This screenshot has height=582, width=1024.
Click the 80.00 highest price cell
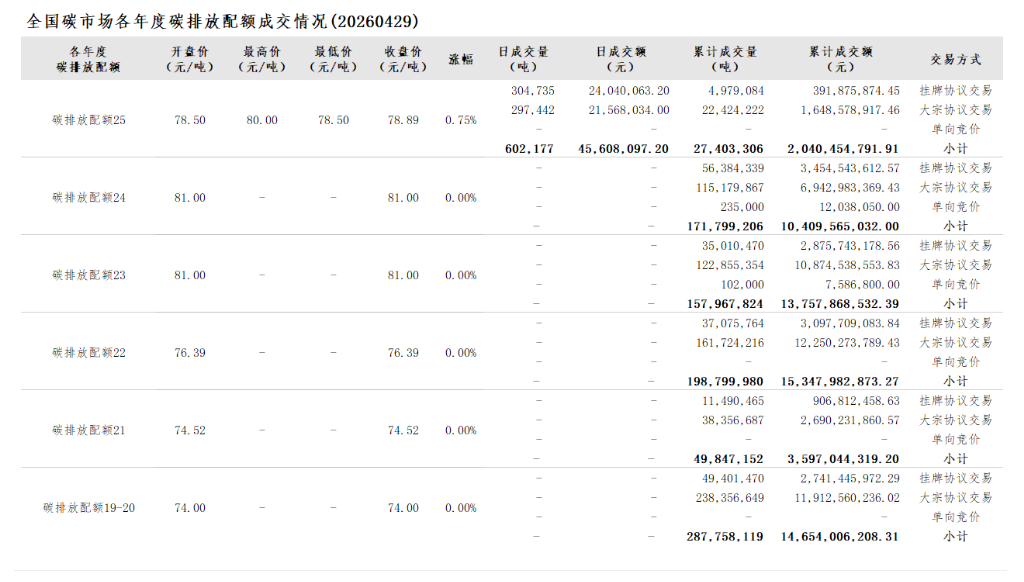click(x=262, y=120)
